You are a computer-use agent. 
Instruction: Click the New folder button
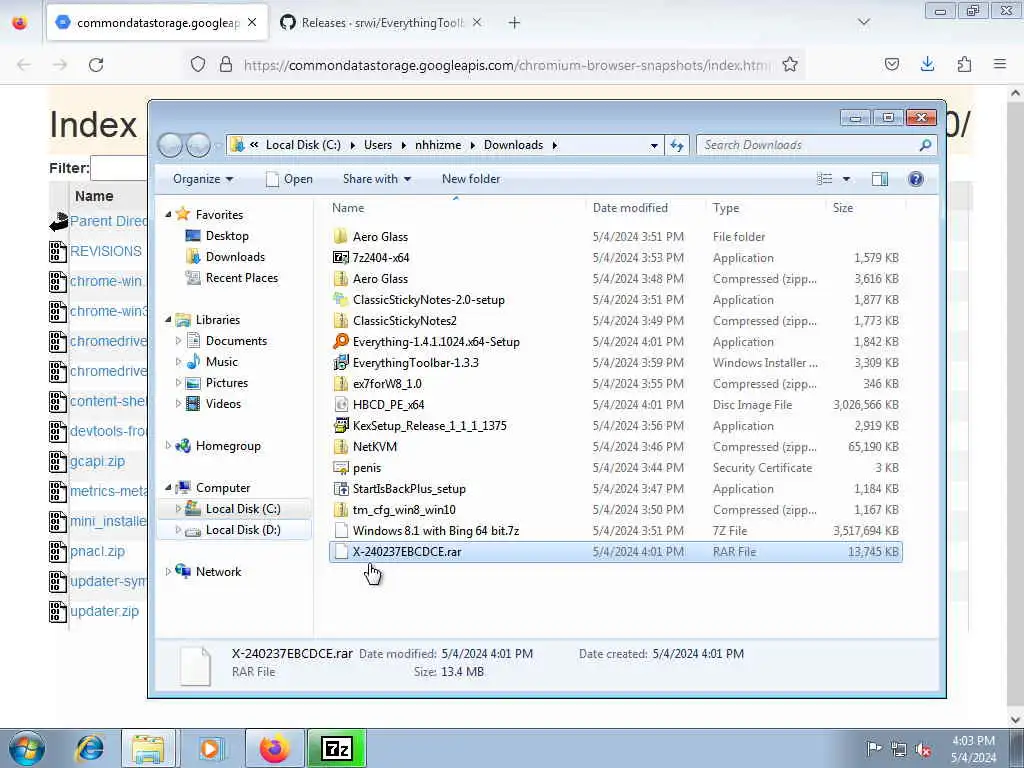[471, 179]
